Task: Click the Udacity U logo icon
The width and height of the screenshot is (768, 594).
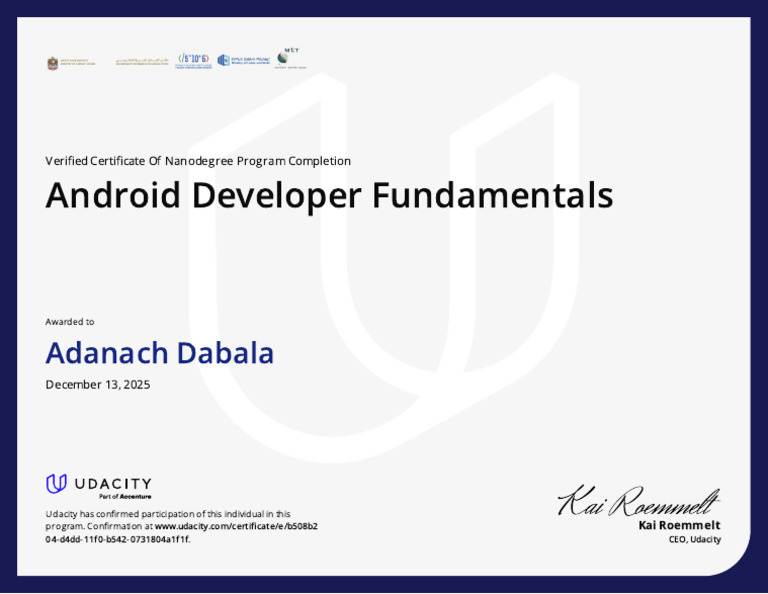Action: (x=56, y=484)
